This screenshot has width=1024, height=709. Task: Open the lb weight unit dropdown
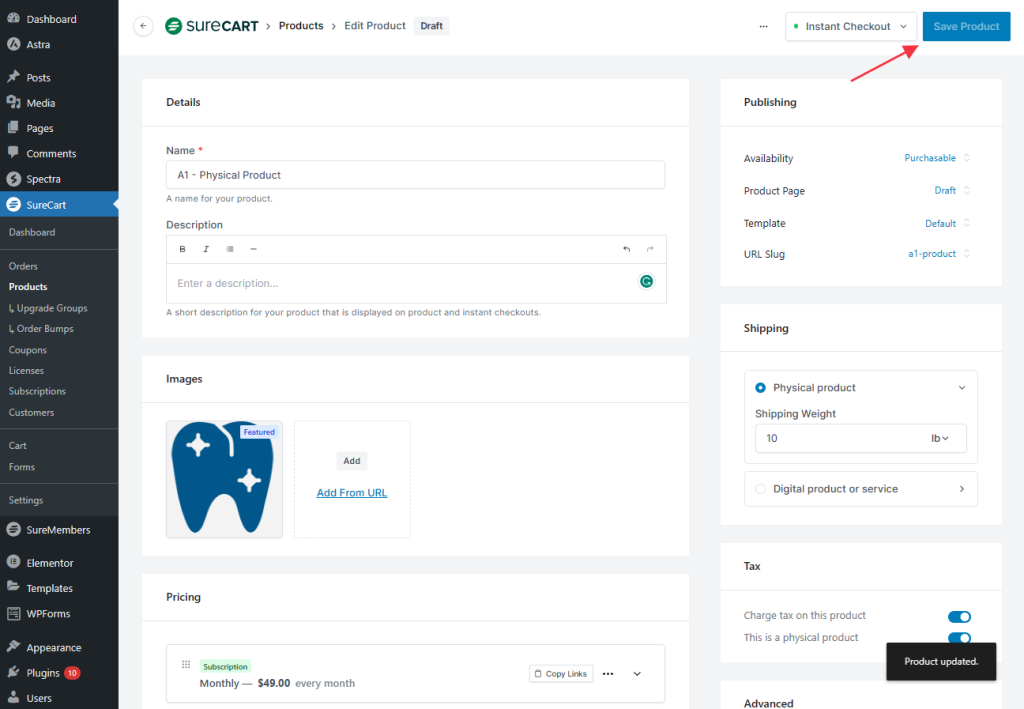pyautogui.click(x=940, y=438)
